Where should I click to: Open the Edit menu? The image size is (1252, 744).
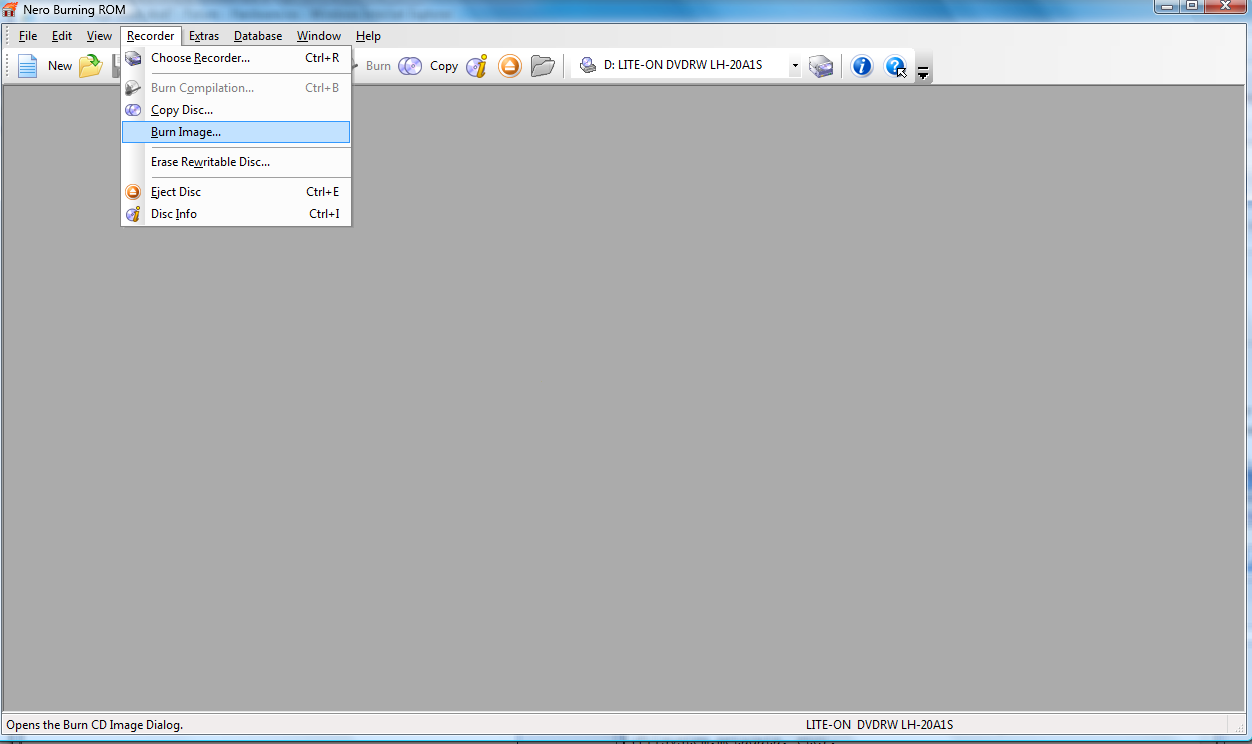pyautogui.click(x=62, y=36)
